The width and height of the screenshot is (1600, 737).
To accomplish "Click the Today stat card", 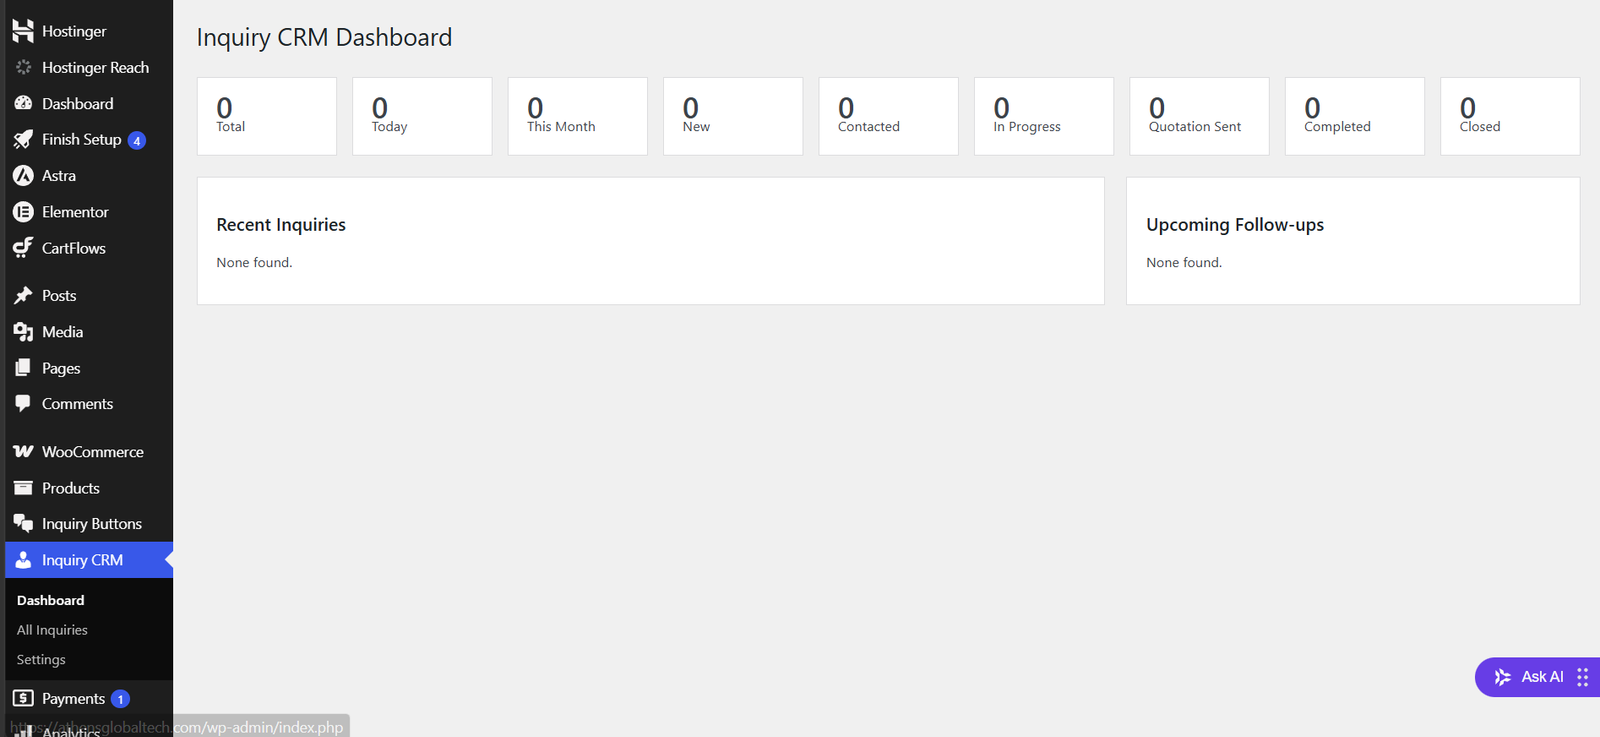I will [x=422, y=116].
